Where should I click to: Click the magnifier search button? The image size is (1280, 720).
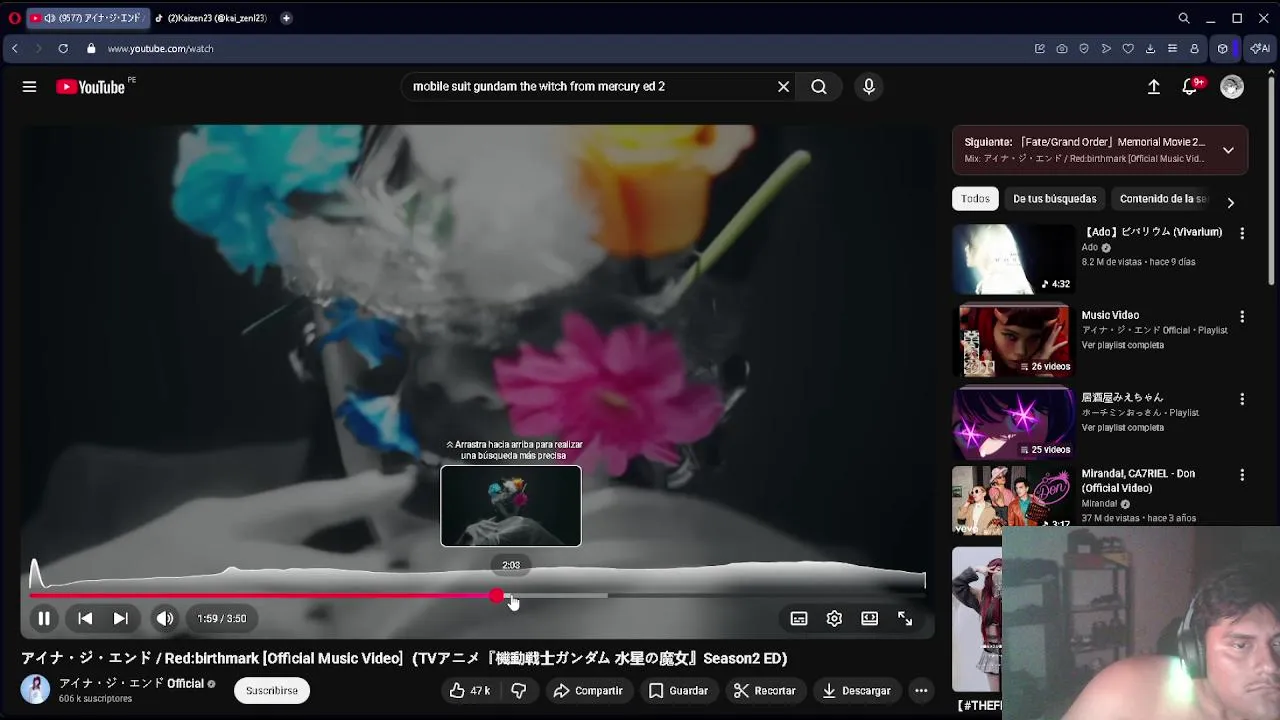(819, 87)
